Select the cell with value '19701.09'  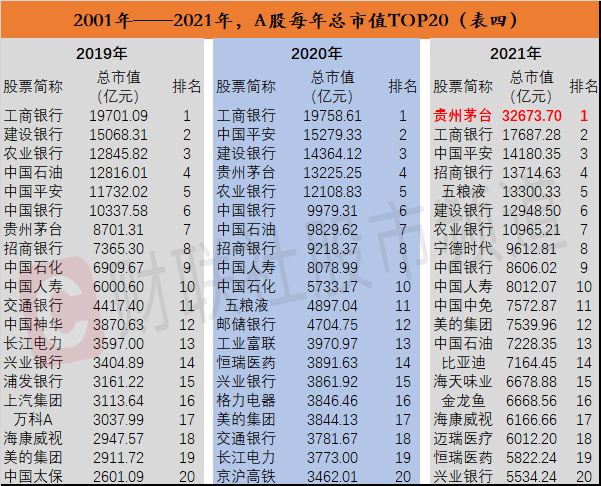tap(118, 115)
